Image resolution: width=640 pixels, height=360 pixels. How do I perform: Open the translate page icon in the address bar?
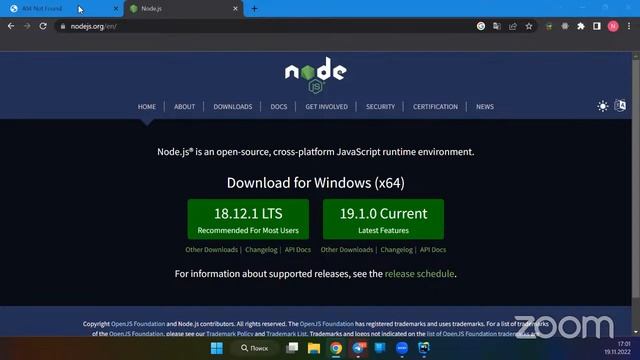[x=497, y=26]
